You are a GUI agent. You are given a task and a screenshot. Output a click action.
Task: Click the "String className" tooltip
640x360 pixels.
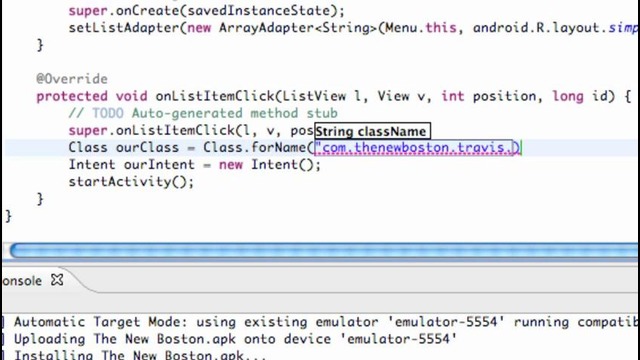pos(372,131)
